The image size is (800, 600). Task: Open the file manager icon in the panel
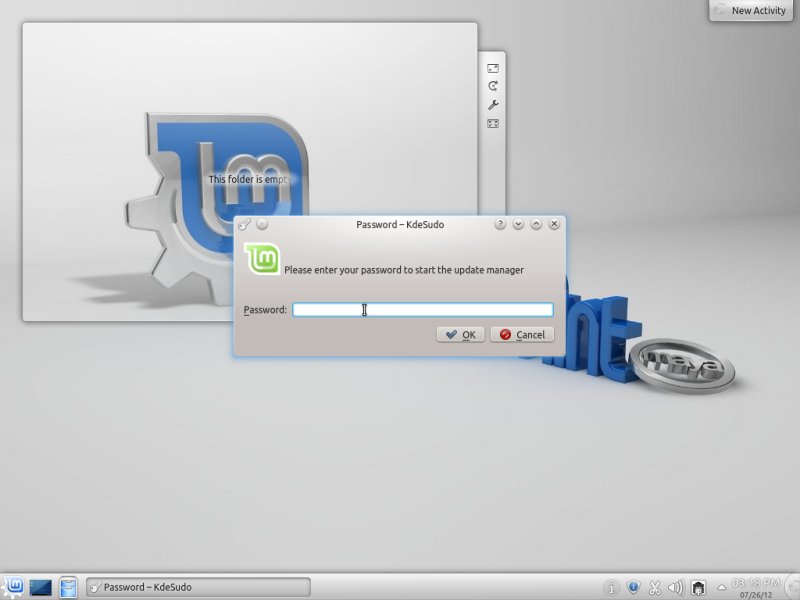(68, 587)
